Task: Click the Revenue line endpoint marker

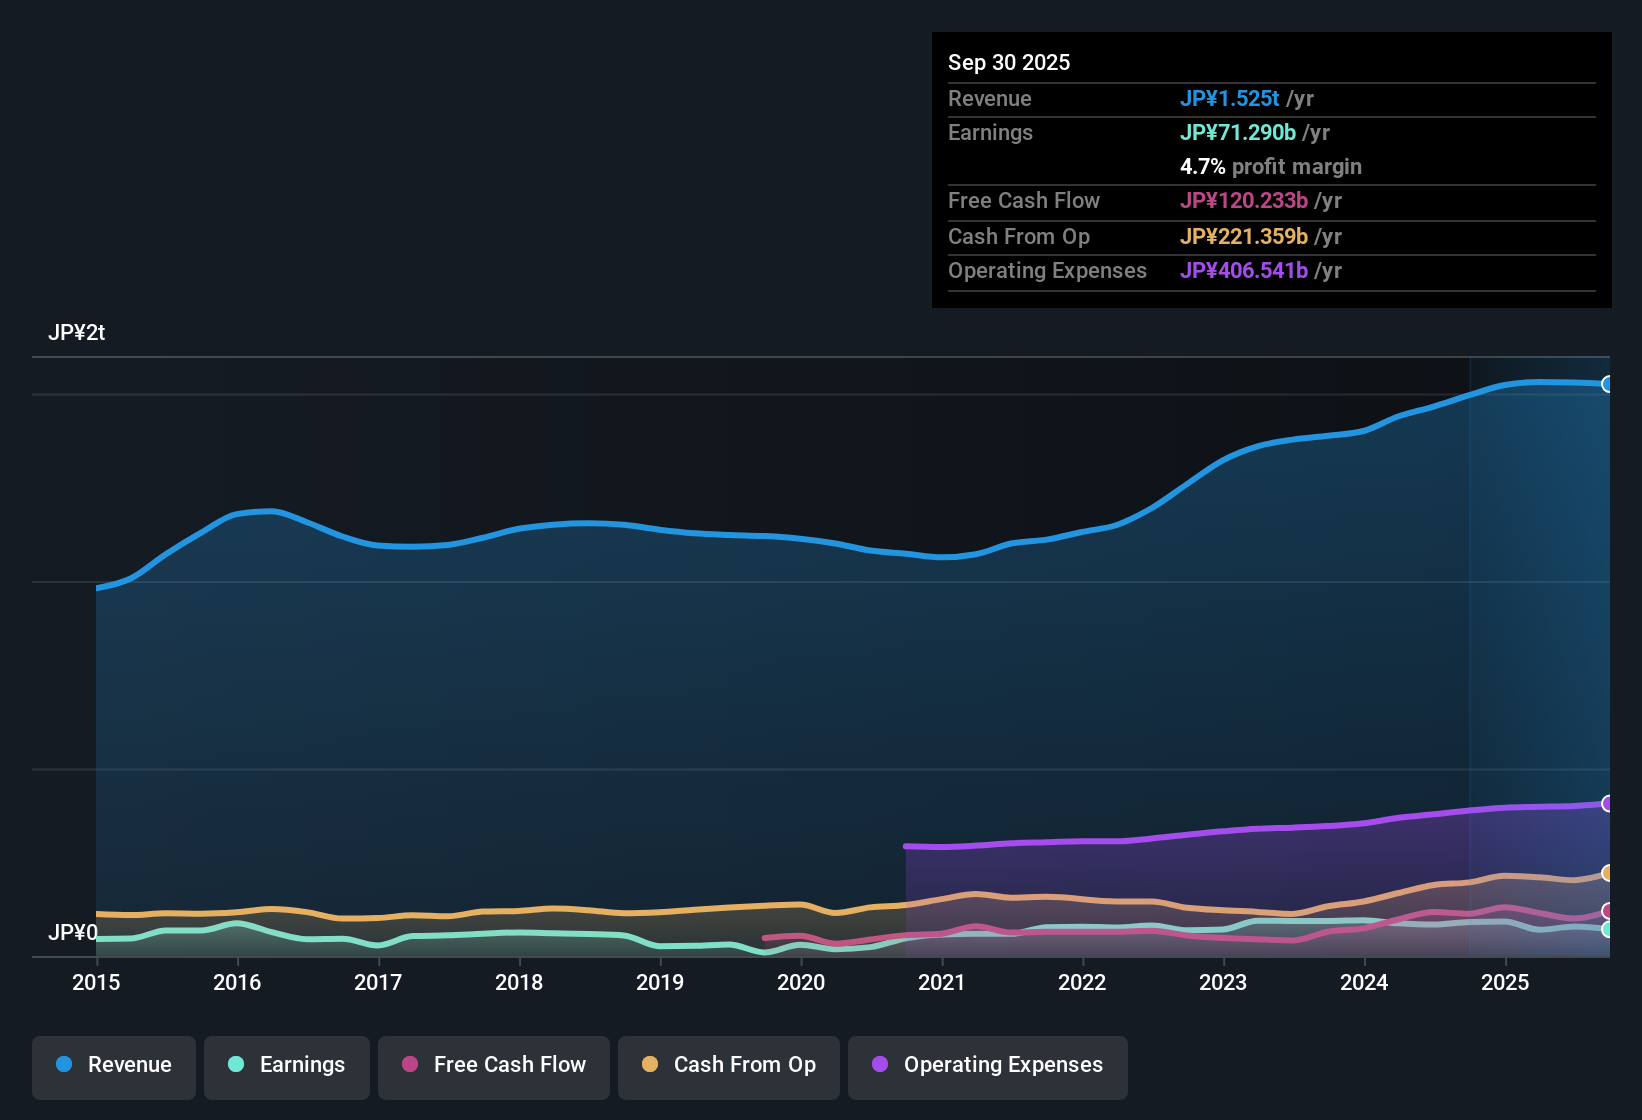Action: coord(1608,383)
